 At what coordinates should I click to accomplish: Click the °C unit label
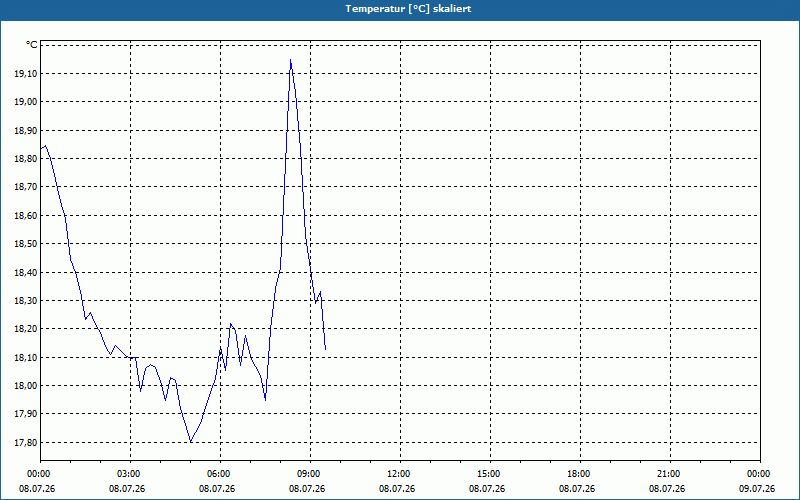point(32,45)
